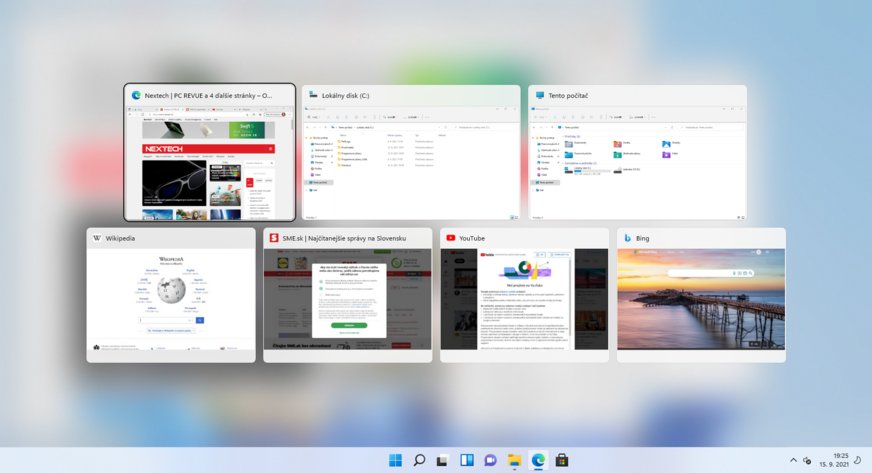Click the Microsoft Edge taskbar icon

[x=539, y=460]
